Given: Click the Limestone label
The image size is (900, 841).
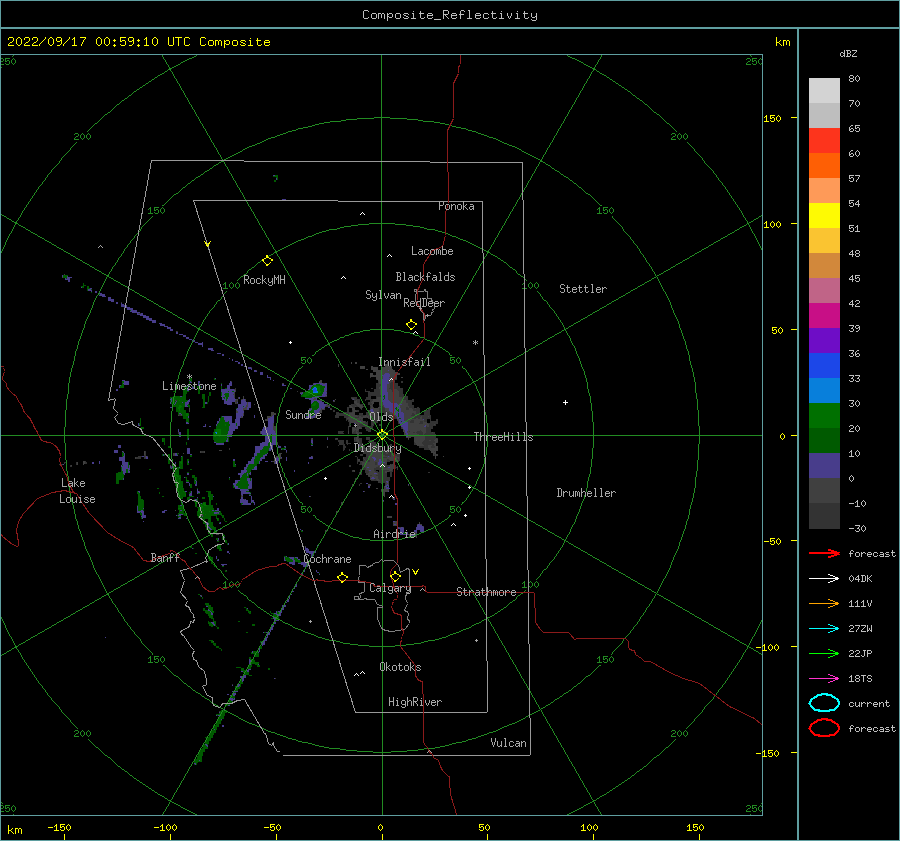Looking at the screenshot, I should 189,386.
